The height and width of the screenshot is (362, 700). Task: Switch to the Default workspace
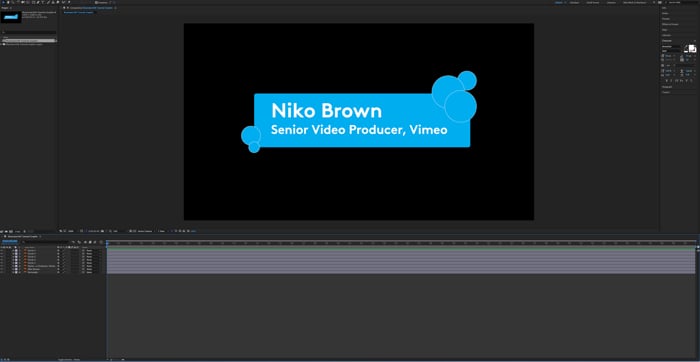558,2
